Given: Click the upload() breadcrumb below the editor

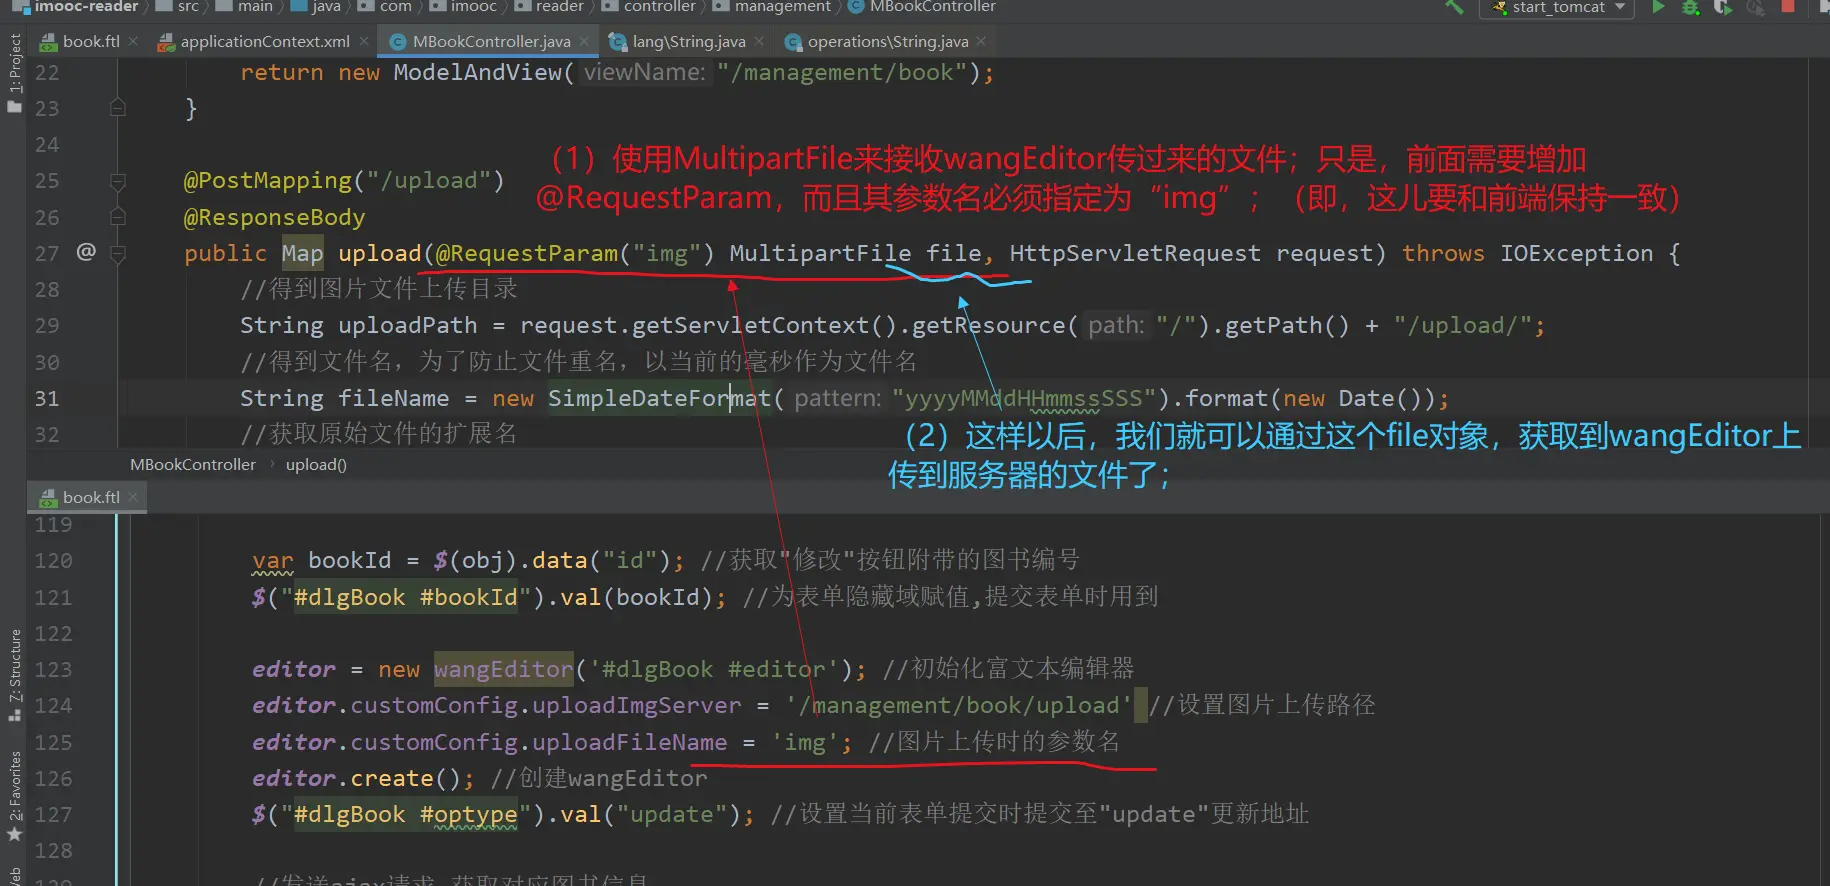Looking at the screenshot, I should [316, 465].
